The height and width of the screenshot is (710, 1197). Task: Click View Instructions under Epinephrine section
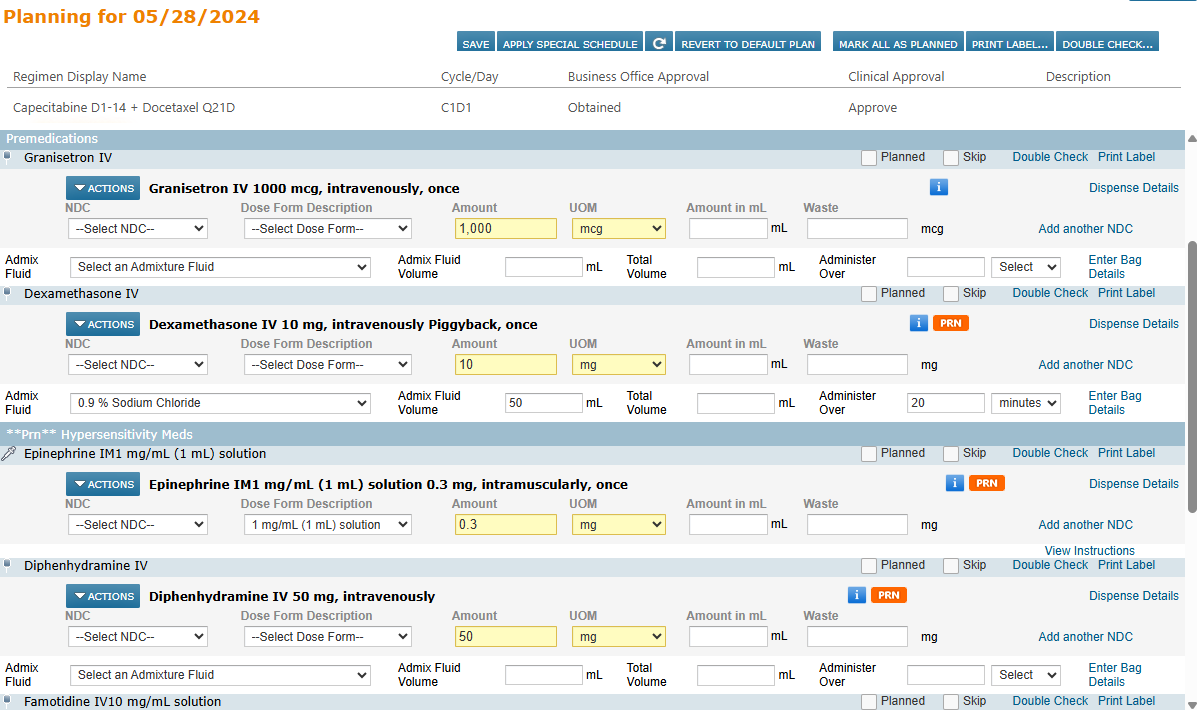(x=1090, y=550)
